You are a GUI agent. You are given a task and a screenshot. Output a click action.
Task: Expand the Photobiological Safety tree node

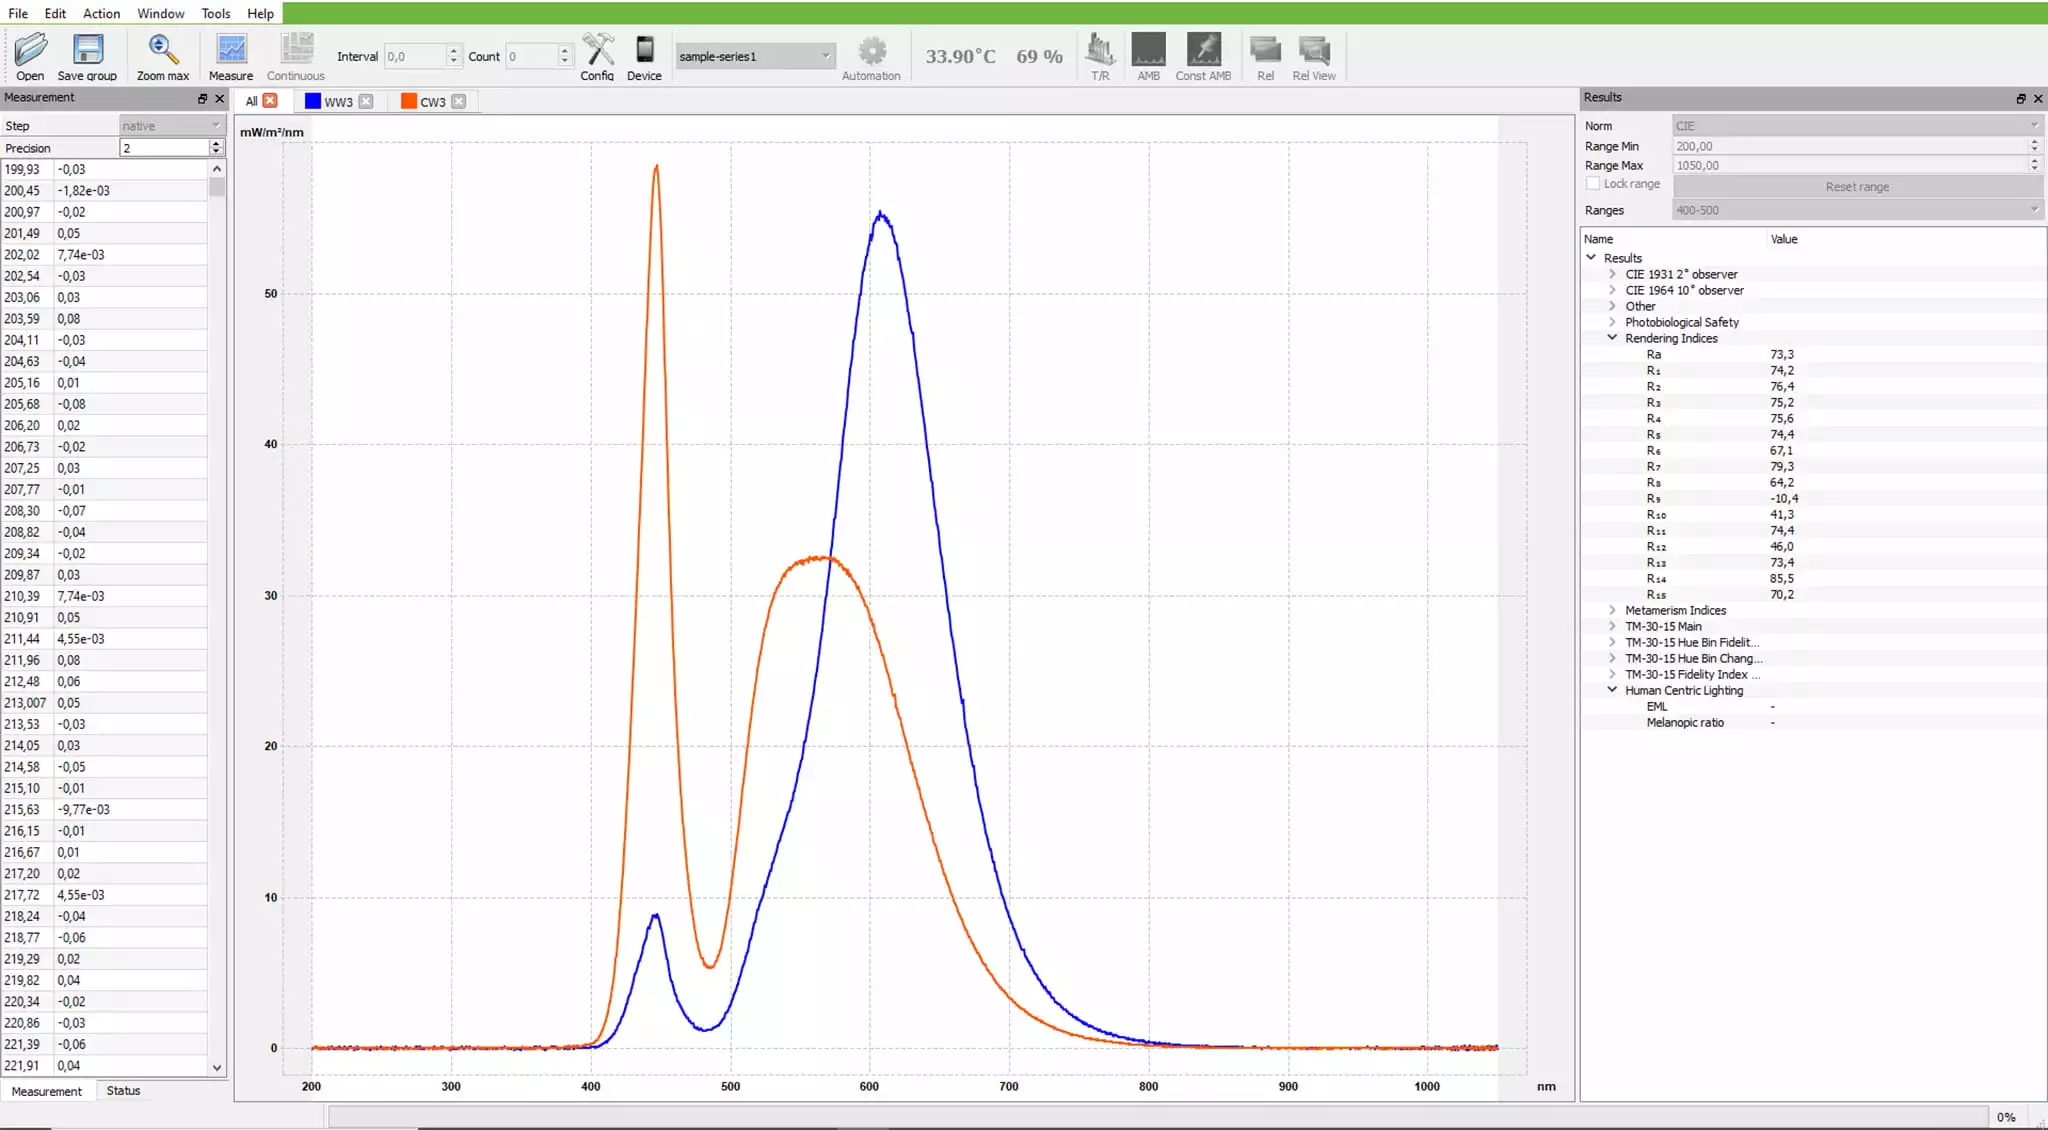coord(1612,322)
